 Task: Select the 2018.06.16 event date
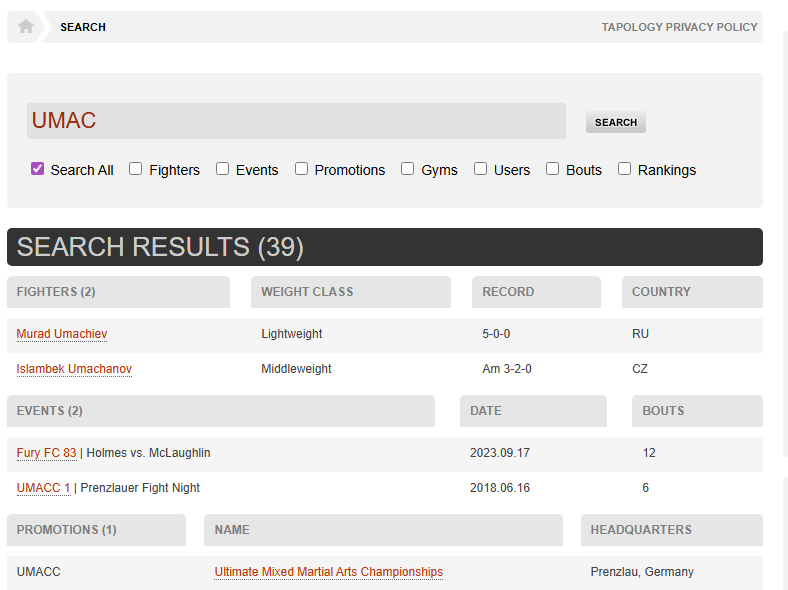click(500, 488)
